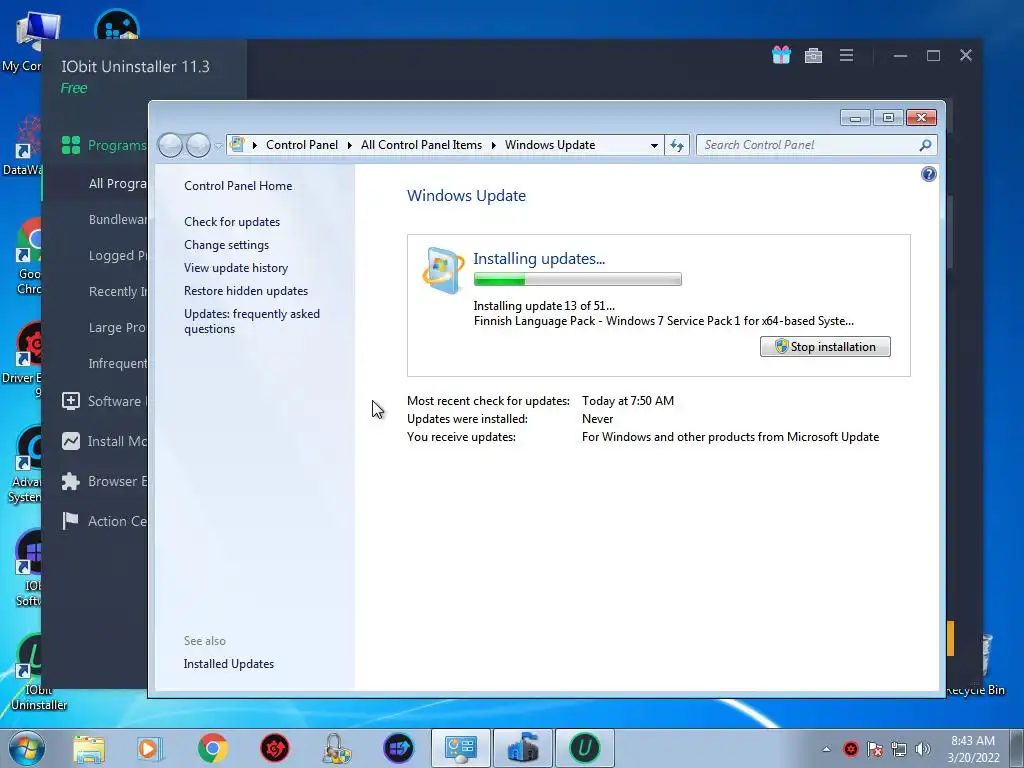Screen dimensions: 1024x768
Task: Click the Action Center flag icon in IObit sidebar
Action: [x=71, y=521]
